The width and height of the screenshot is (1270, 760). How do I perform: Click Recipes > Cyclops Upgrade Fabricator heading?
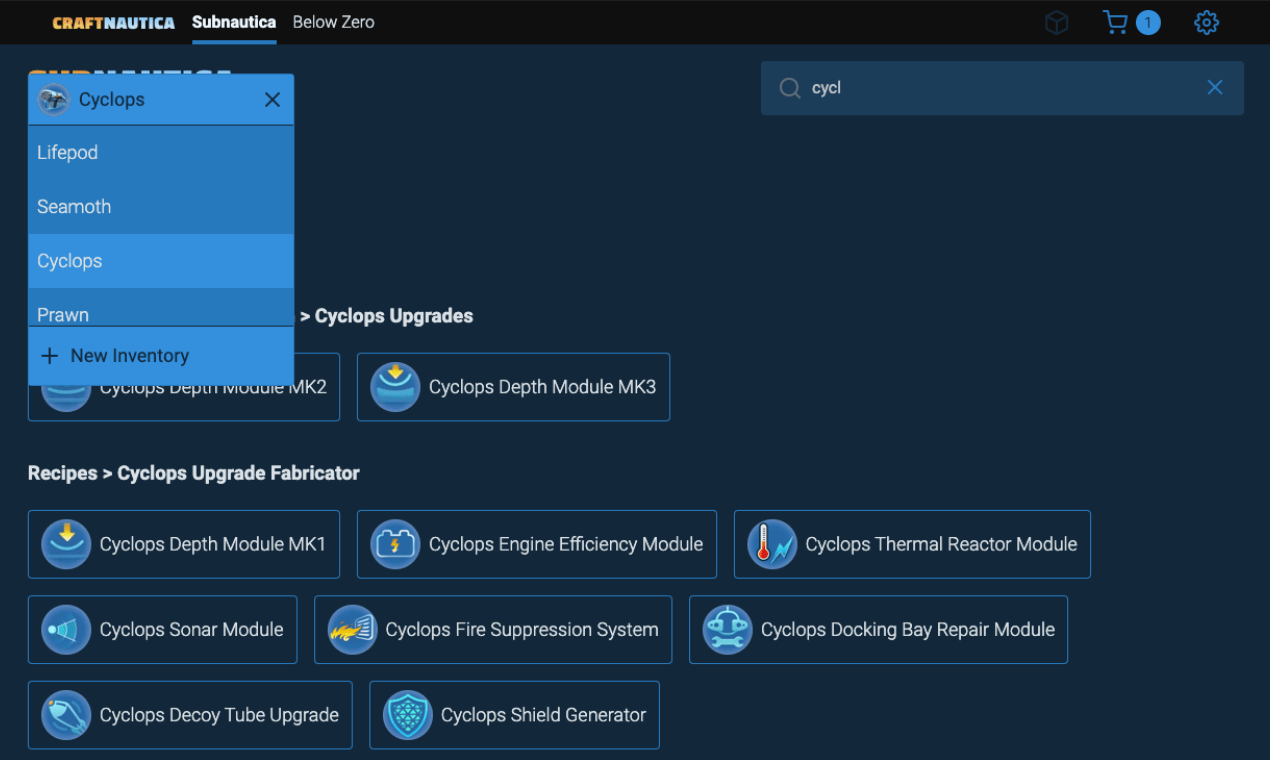pyautogui.click(x=194, y=473)
